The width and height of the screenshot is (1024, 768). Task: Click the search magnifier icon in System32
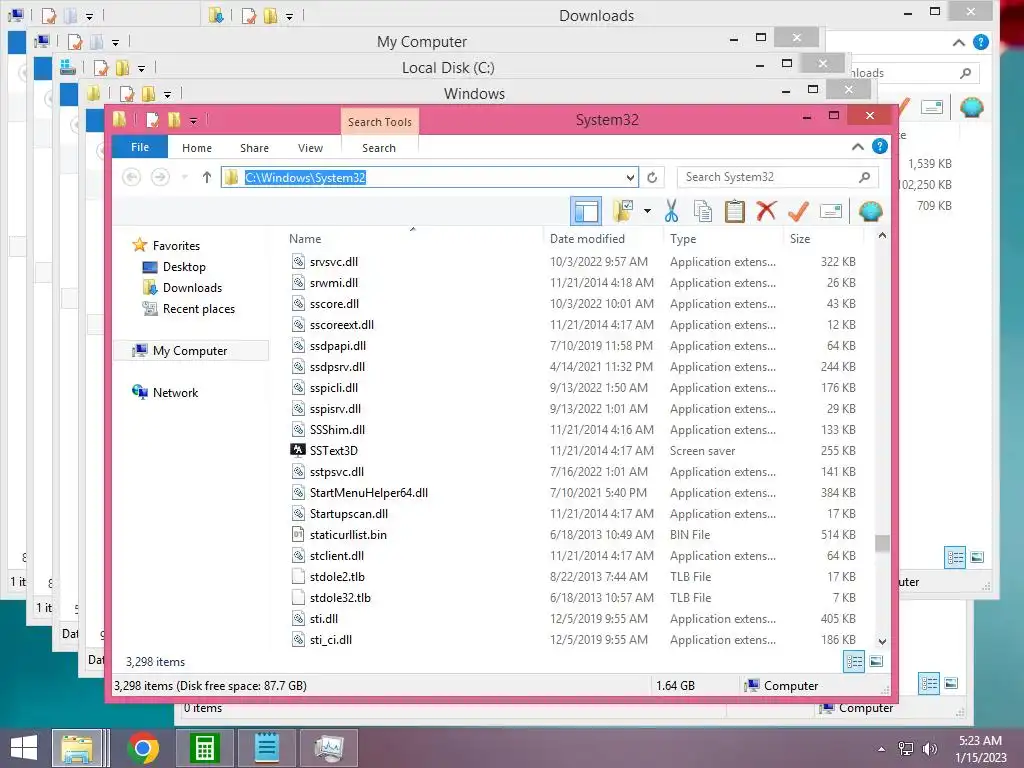click(865, 177)
